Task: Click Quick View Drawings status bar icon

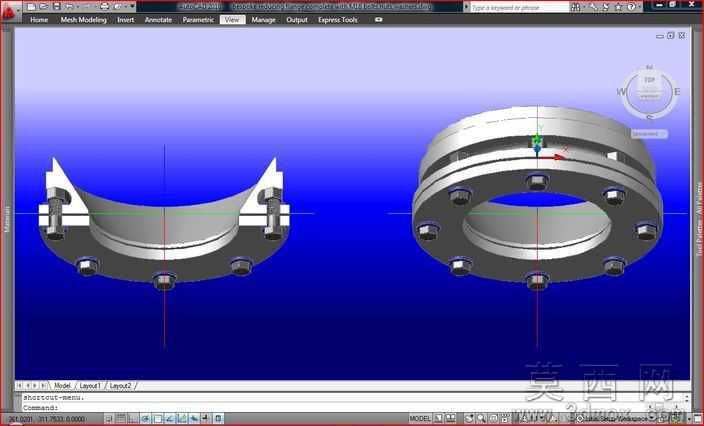Action: point(451,418)
